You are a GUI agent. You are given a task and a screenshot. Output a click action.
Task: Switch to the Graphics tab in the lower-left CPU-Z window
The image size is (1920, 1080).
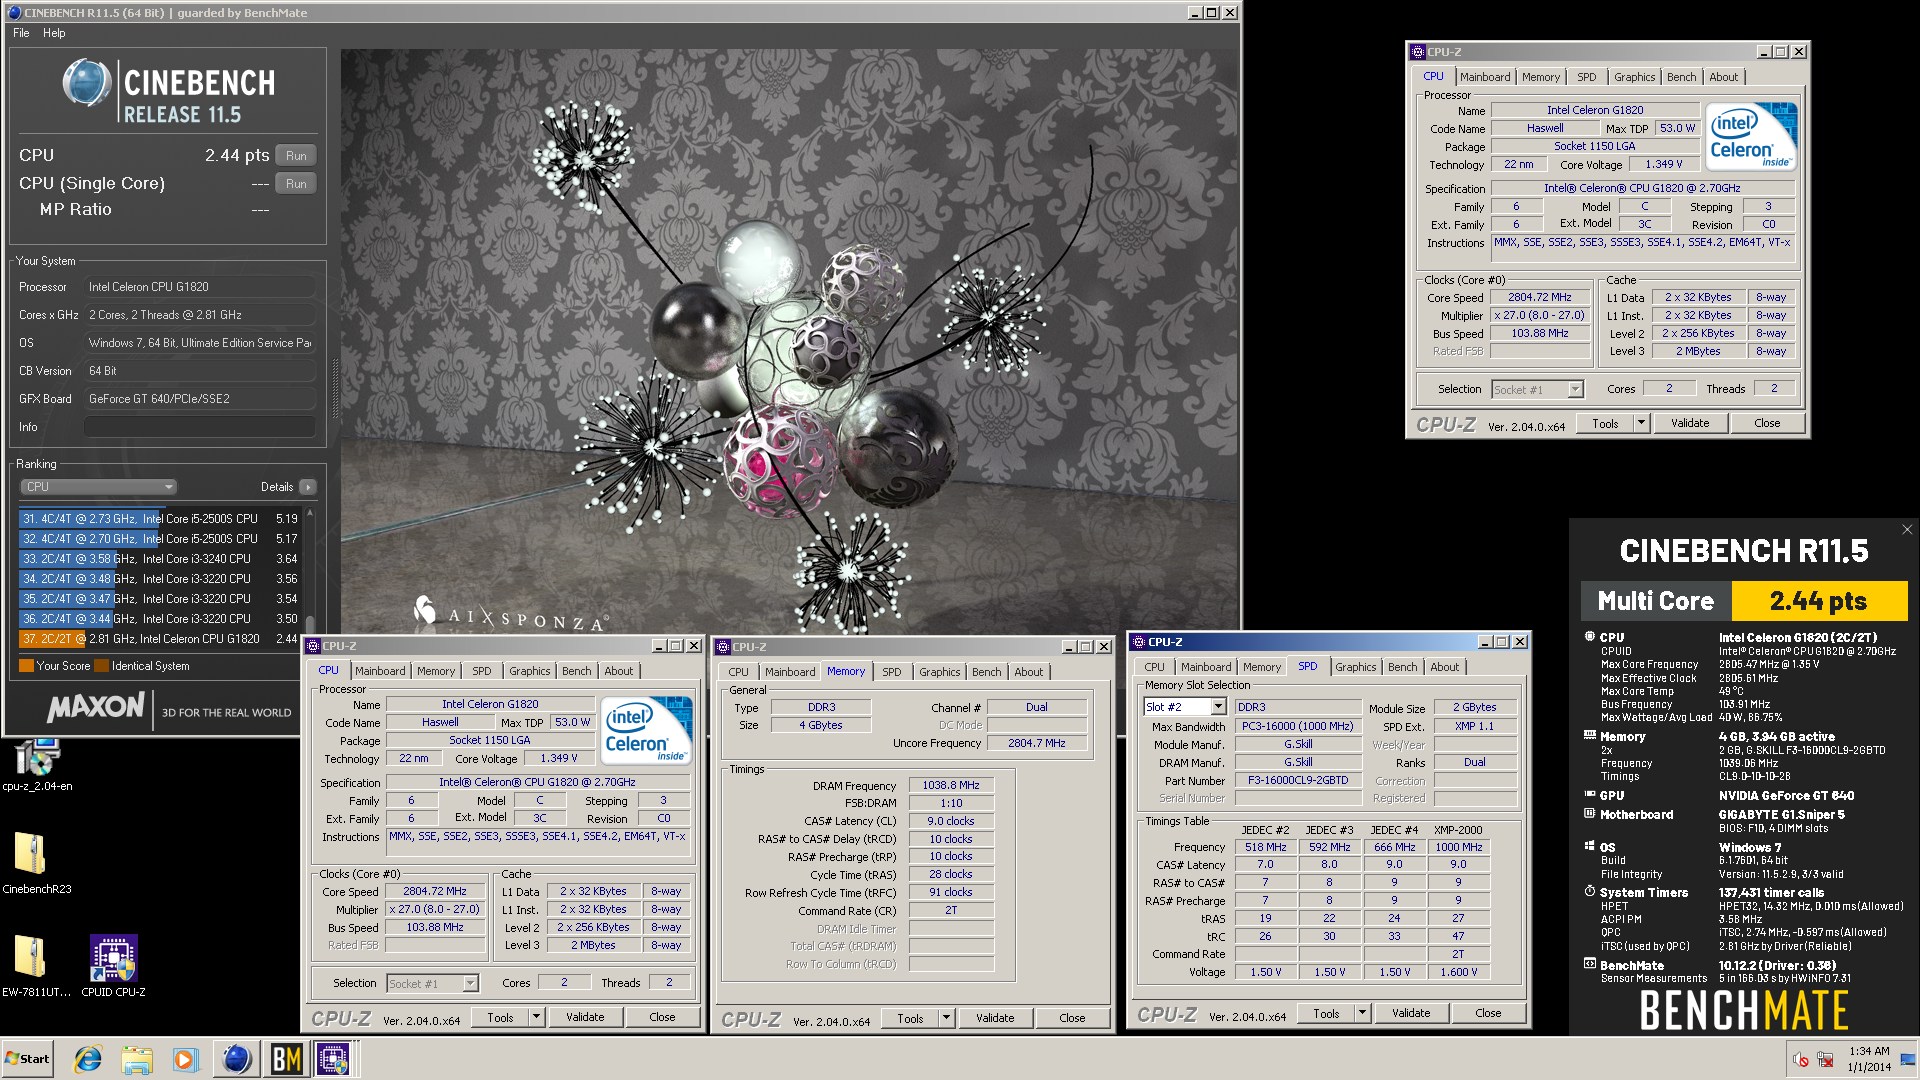[x=529, y=671]
